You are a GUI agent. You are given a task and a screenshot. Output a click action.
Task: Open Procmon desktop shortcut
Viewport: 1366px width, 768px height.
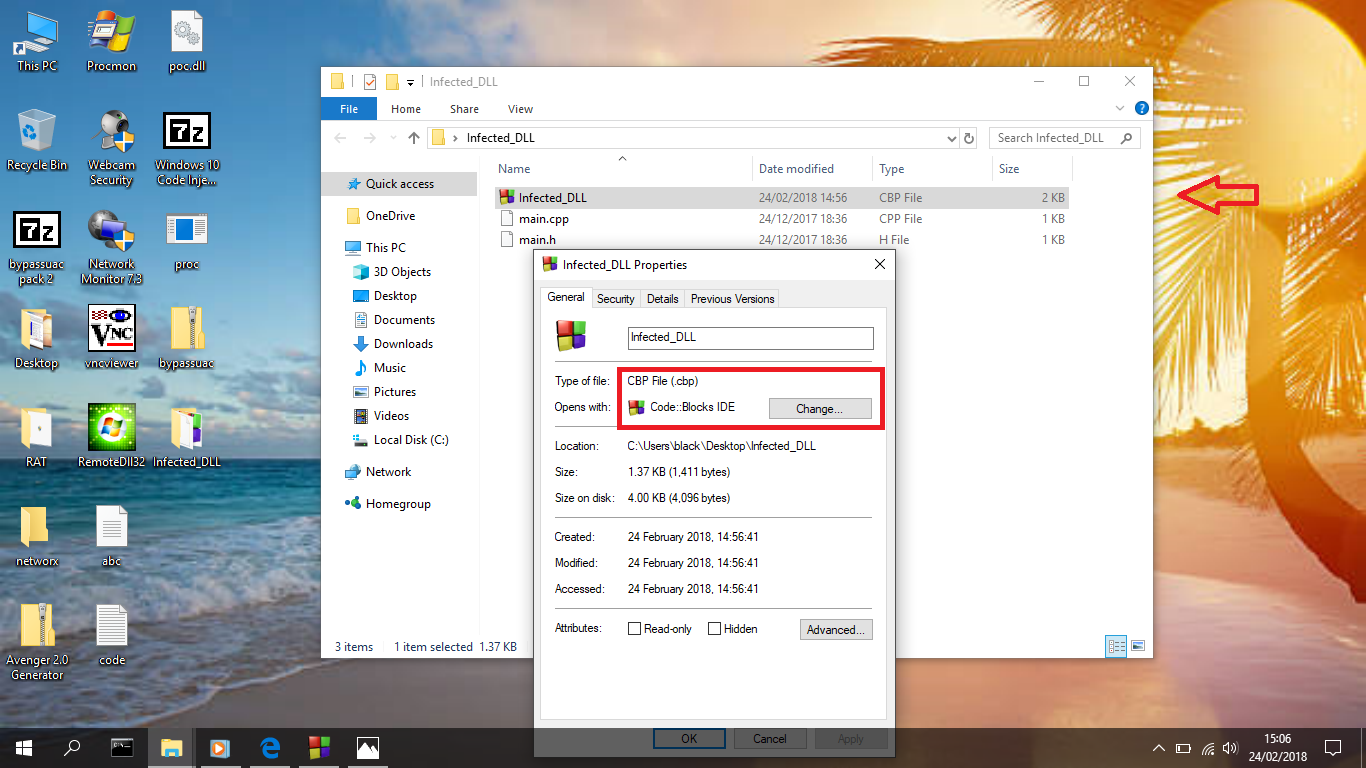111,41
